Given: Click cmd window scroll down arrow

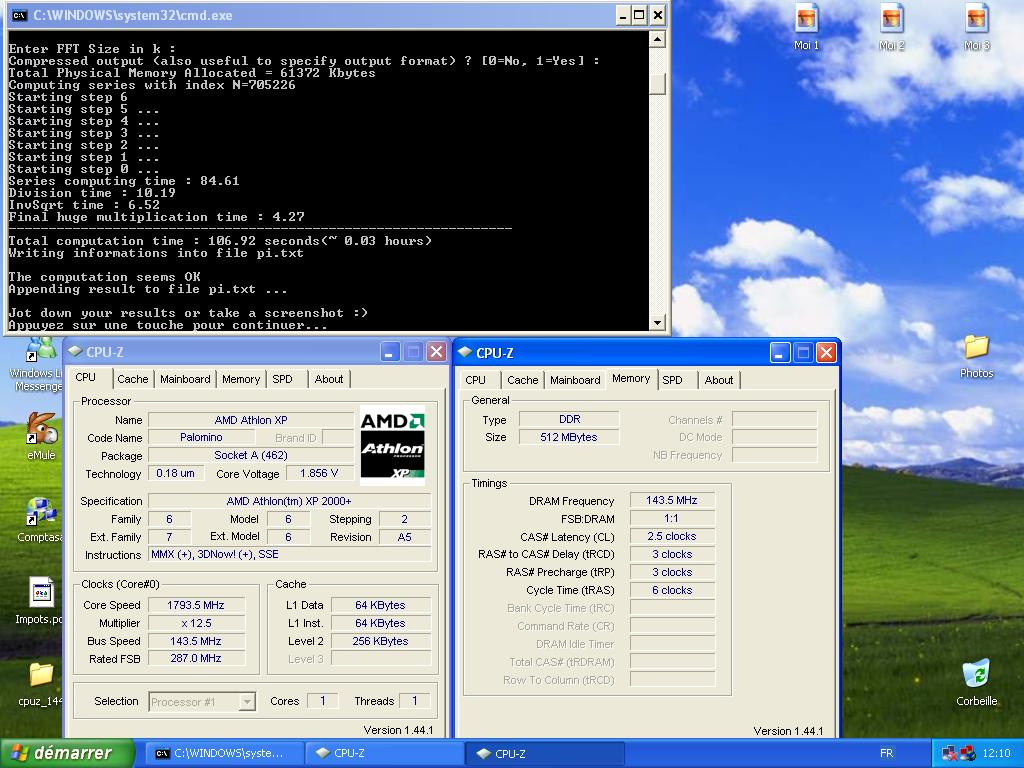Looking at the screenshot, I should click(x=658, y=323).
